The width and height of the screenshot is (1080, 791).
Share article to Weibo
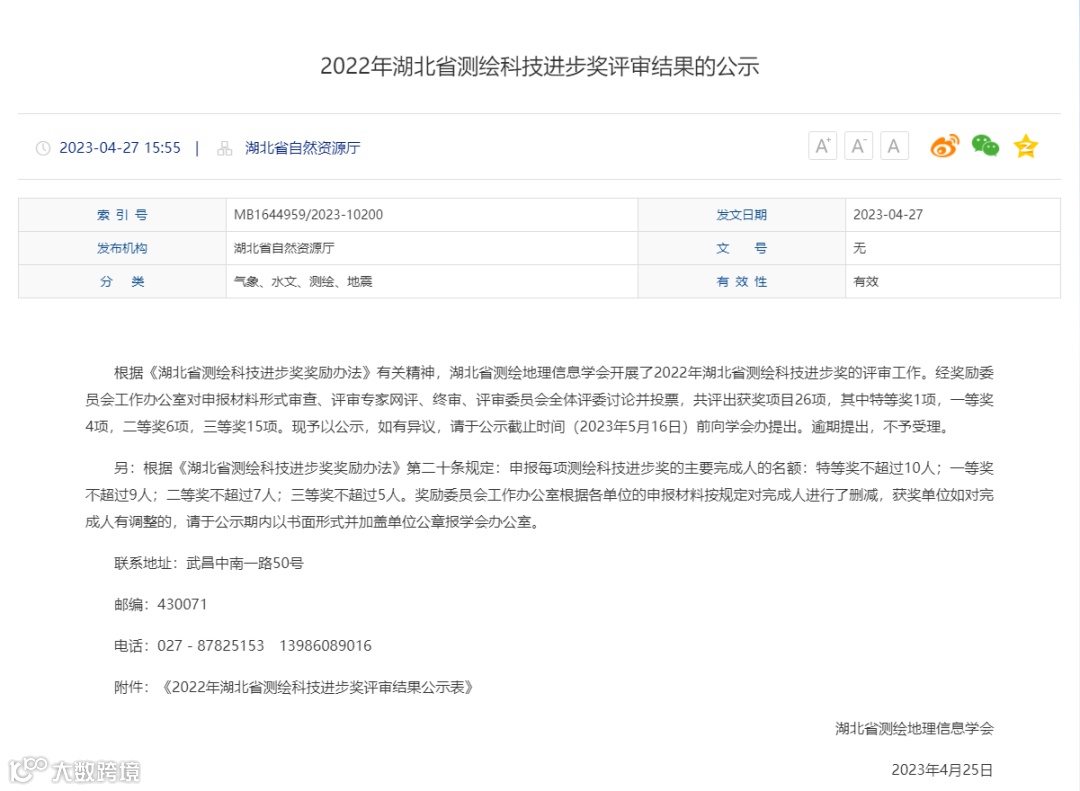point(944,146)
